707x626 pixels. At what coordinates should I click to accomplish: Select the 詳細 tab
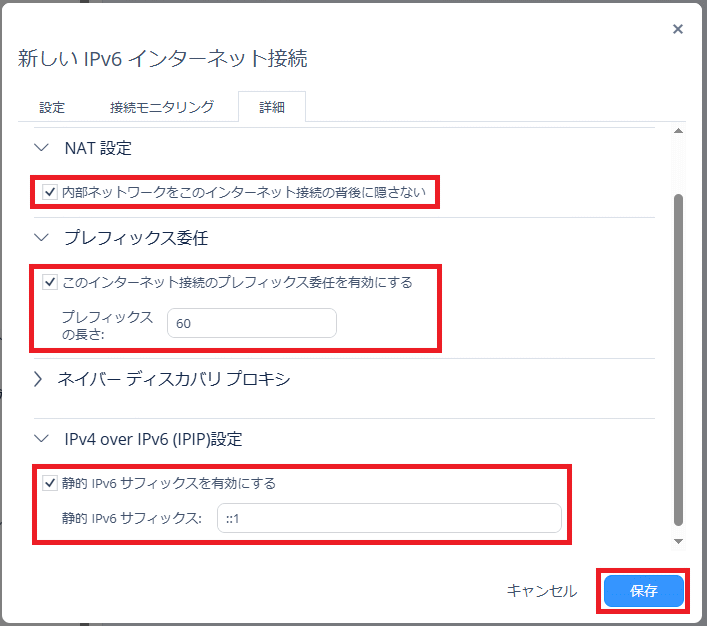tap(272, 107)
